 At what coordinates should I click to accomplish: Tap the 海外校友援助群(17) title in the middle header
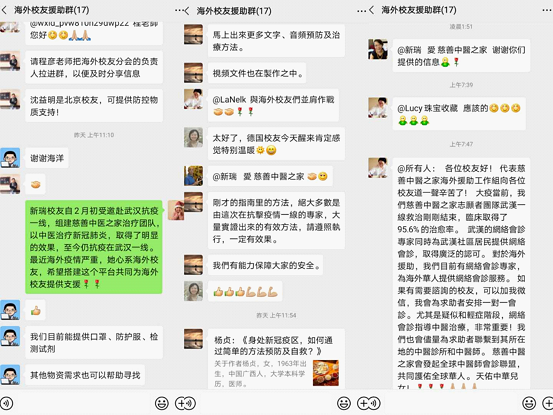[x=234, y=11]
